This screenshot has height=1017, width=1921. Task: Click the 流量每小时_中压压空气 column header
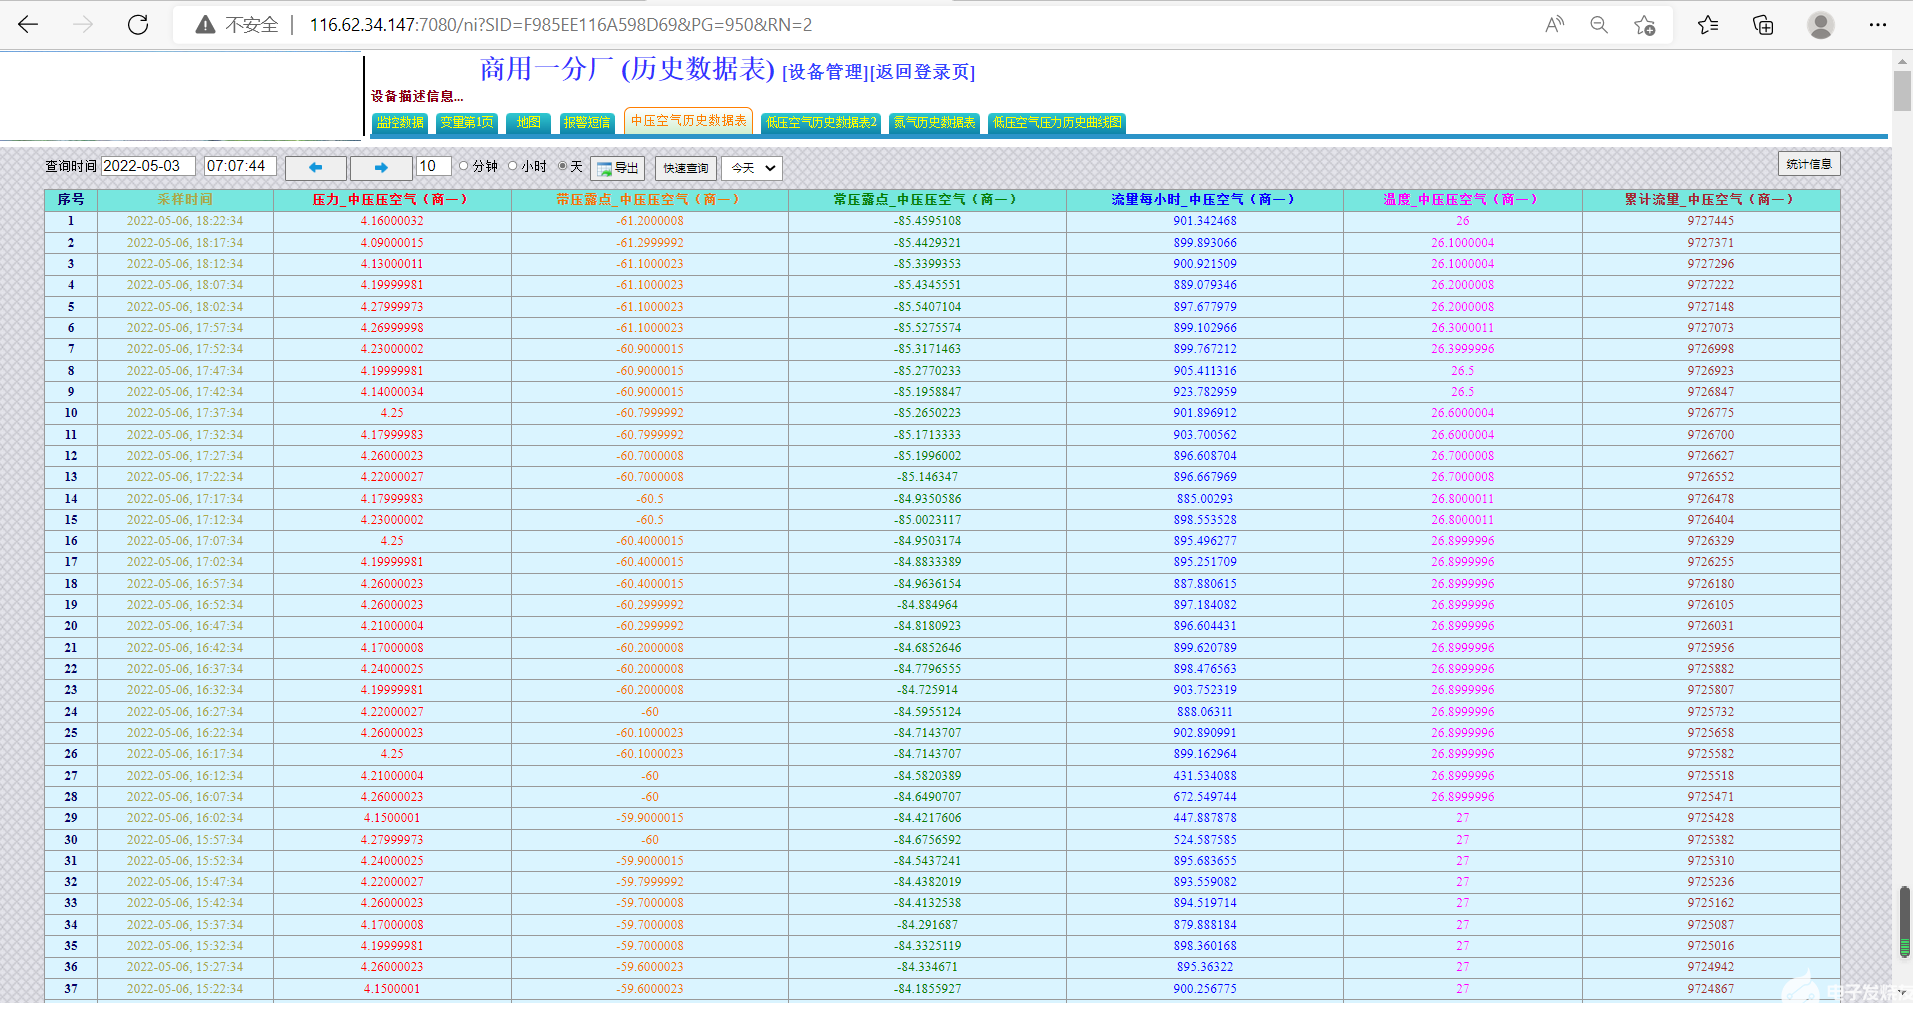(1205, 200)
